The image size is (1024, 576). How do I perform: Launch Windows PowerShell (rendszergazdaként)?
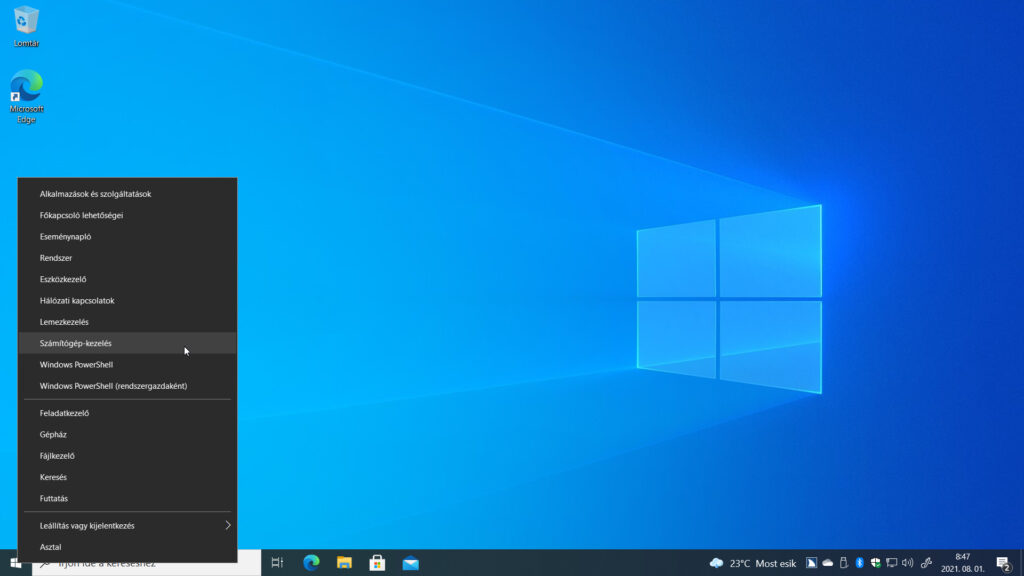point(127,386)
